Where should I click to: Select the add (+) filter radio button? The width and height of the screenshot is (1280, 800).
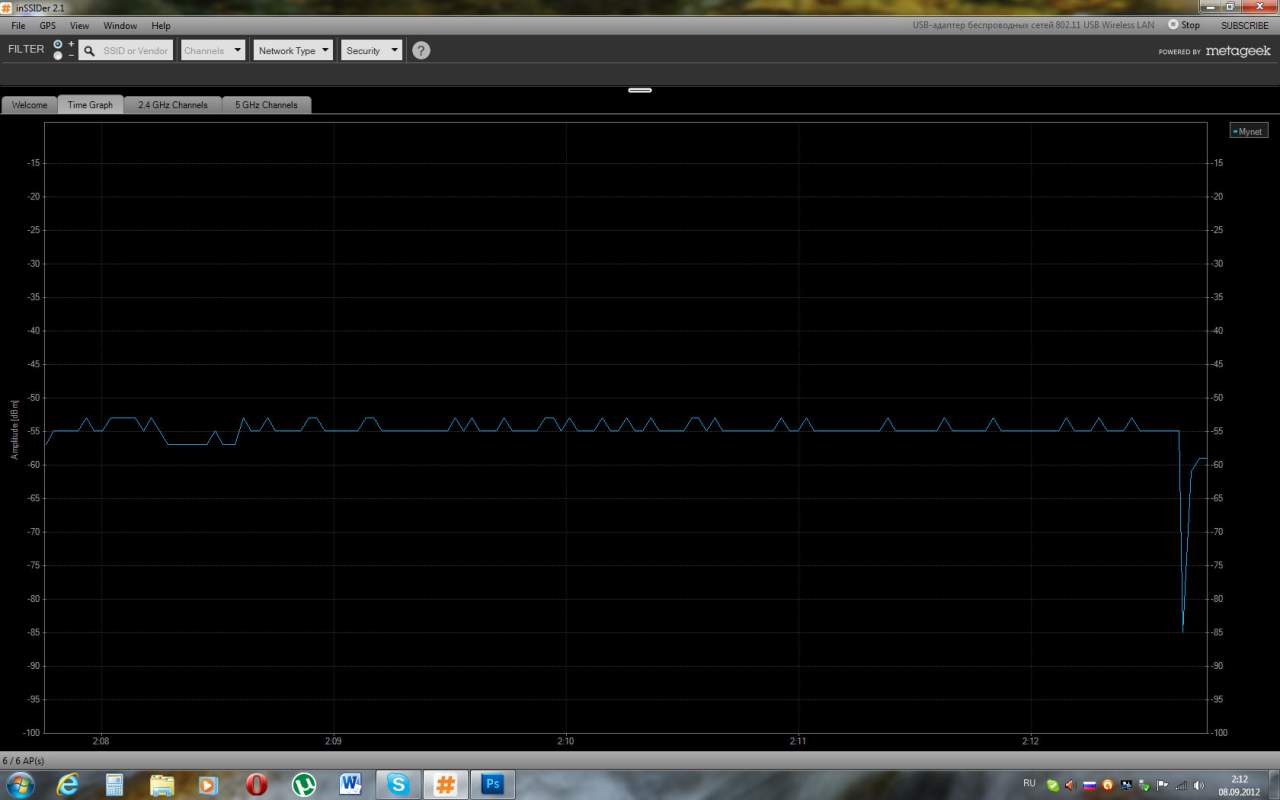[x=58, y=44]
